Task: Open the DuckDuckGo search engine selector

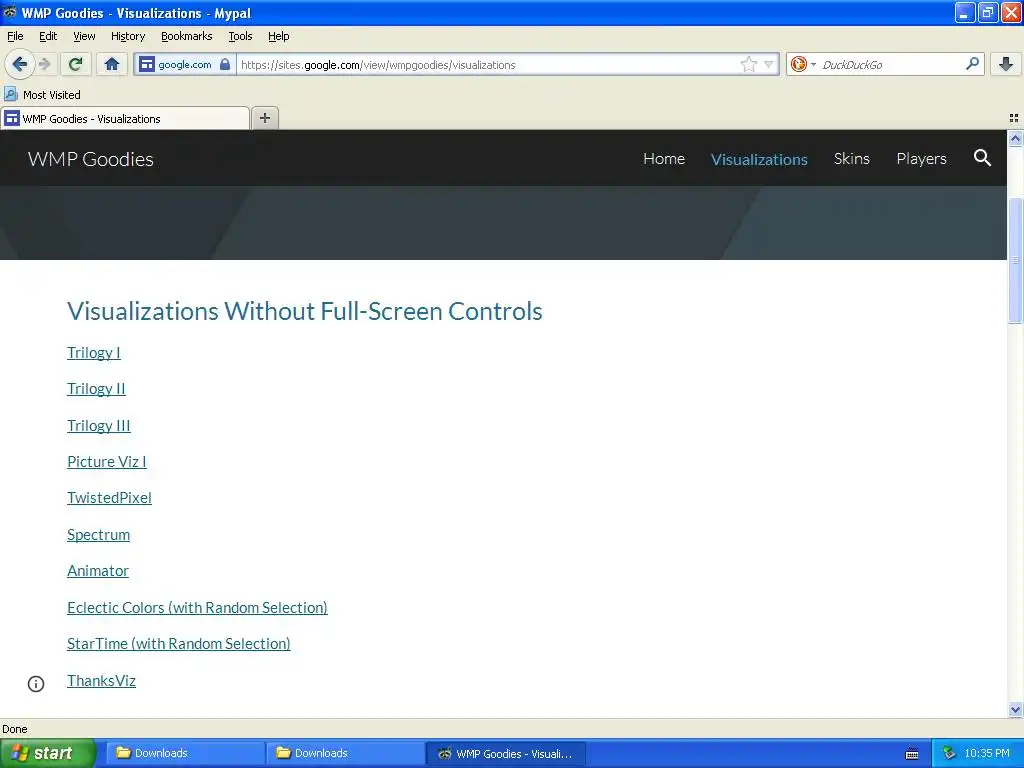Action: 803,64
